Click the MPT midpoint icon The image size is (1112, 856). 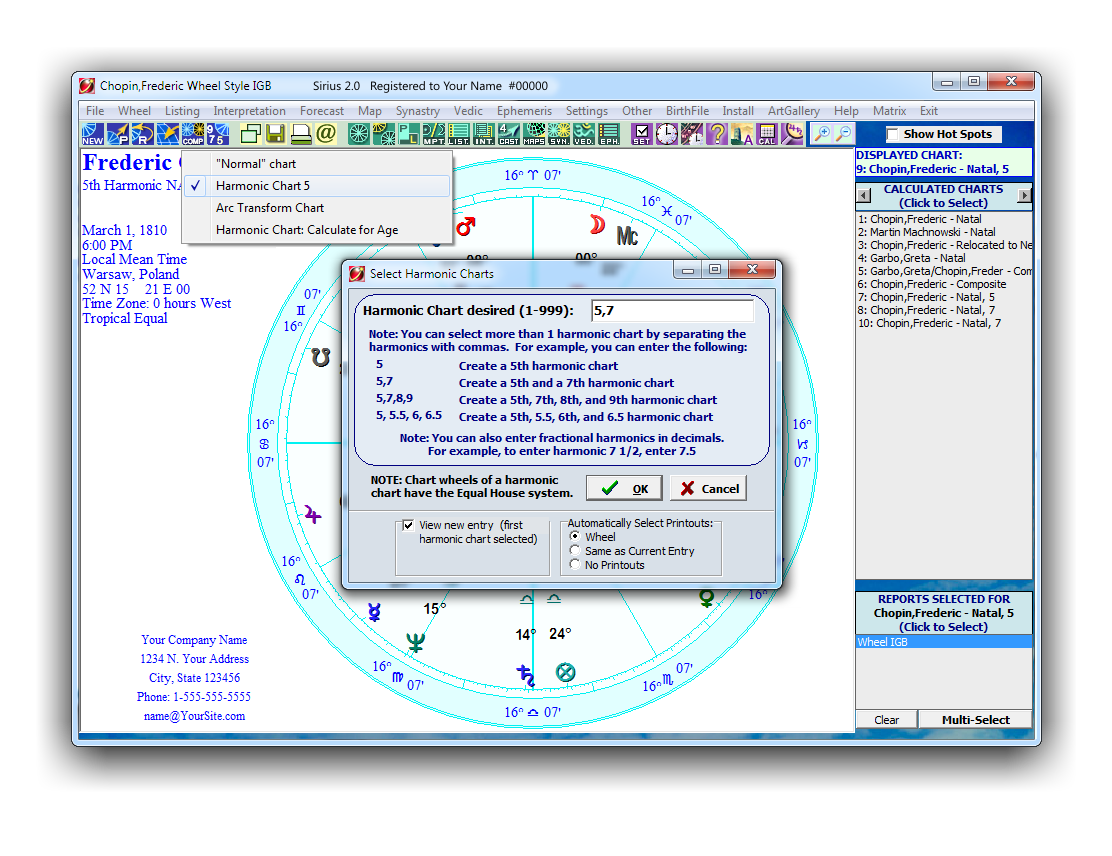click(x=433, y=134)
